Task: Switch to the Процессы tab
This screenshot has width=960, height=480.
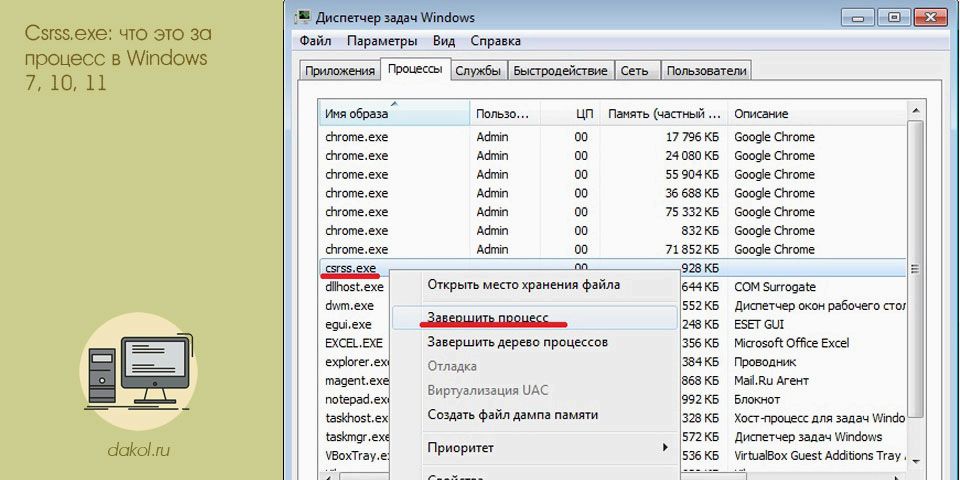Action: [x=415, y=69]
